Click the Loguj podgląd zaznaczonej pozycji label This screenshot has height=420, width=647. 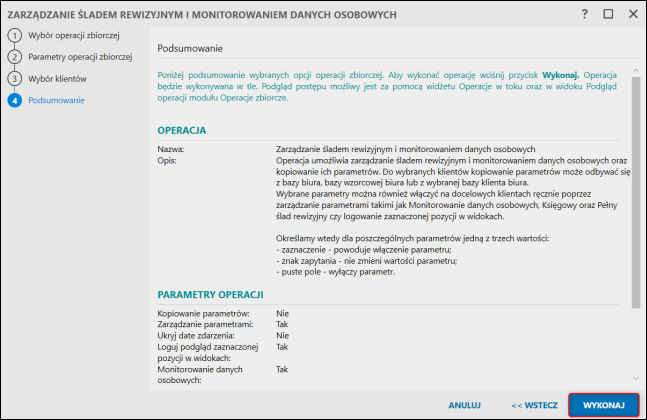point(208,352)
